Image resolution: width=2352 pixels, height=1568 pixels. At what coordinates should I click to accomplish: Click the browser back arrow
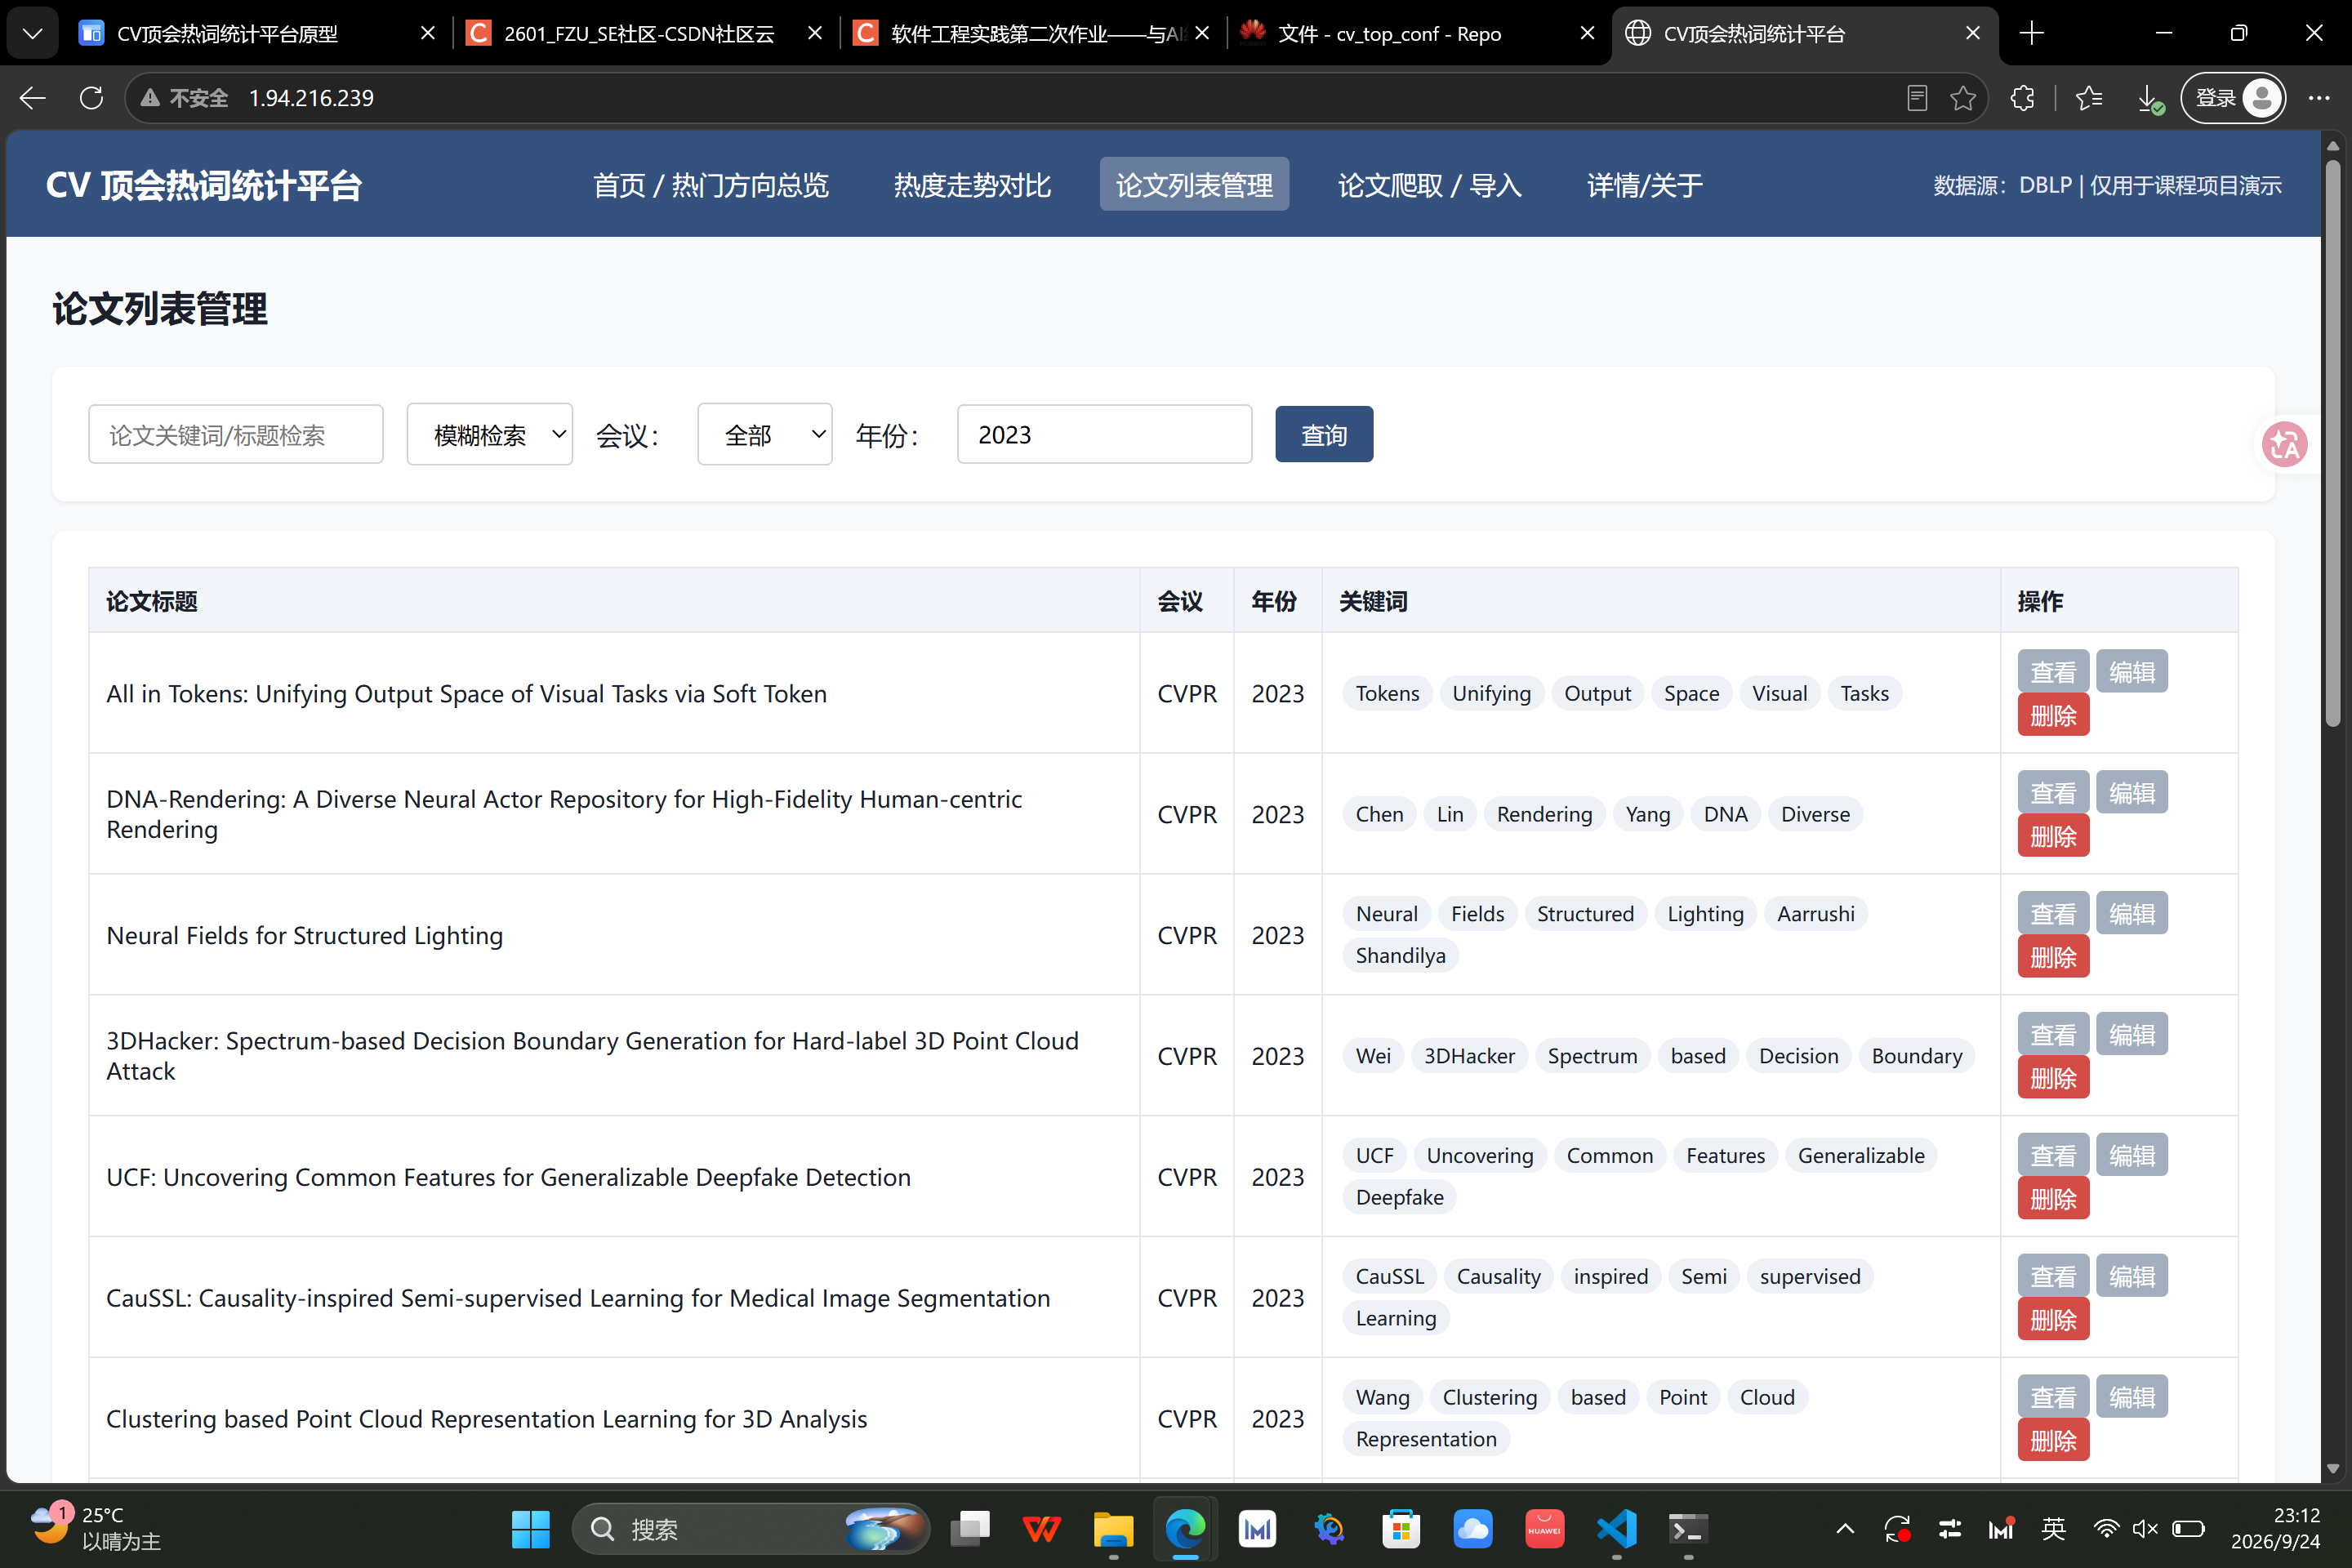point(33,98)
